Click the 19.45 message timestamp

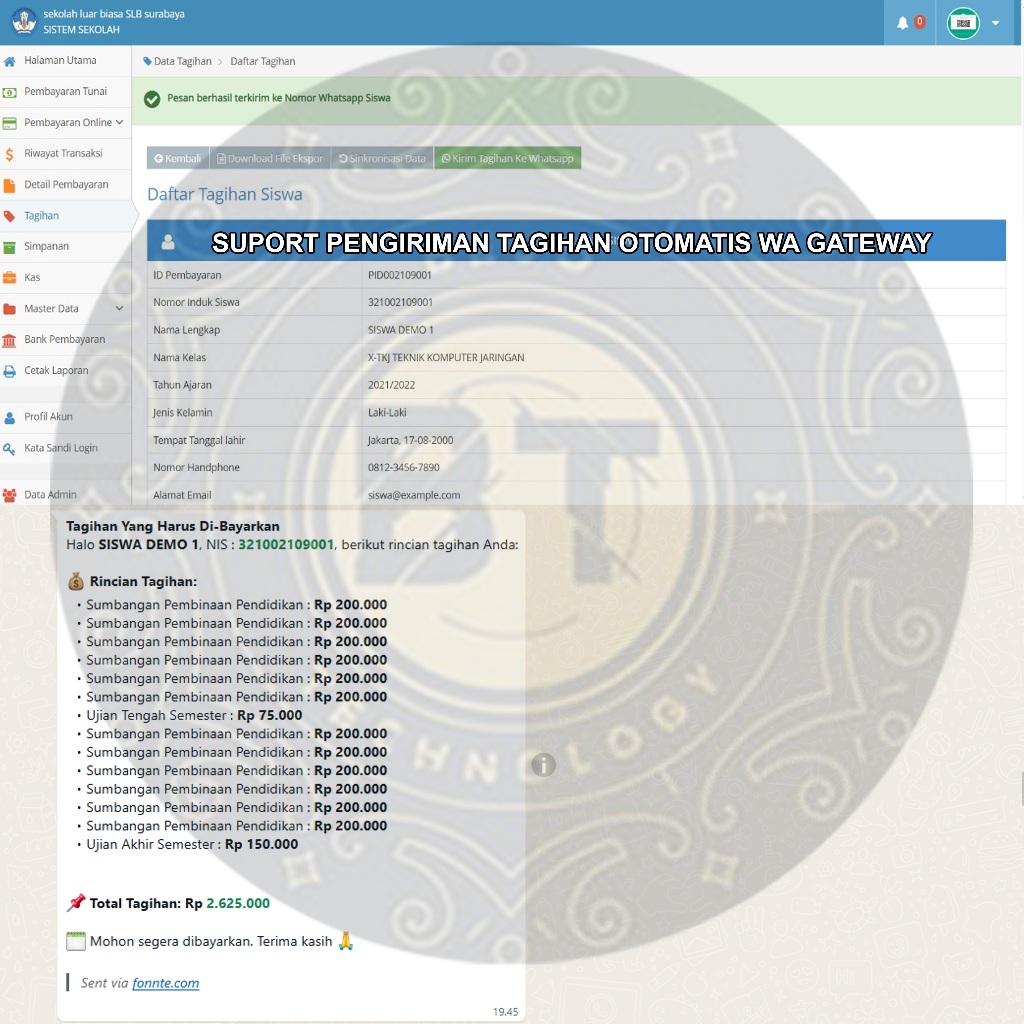coord(505,1012)
